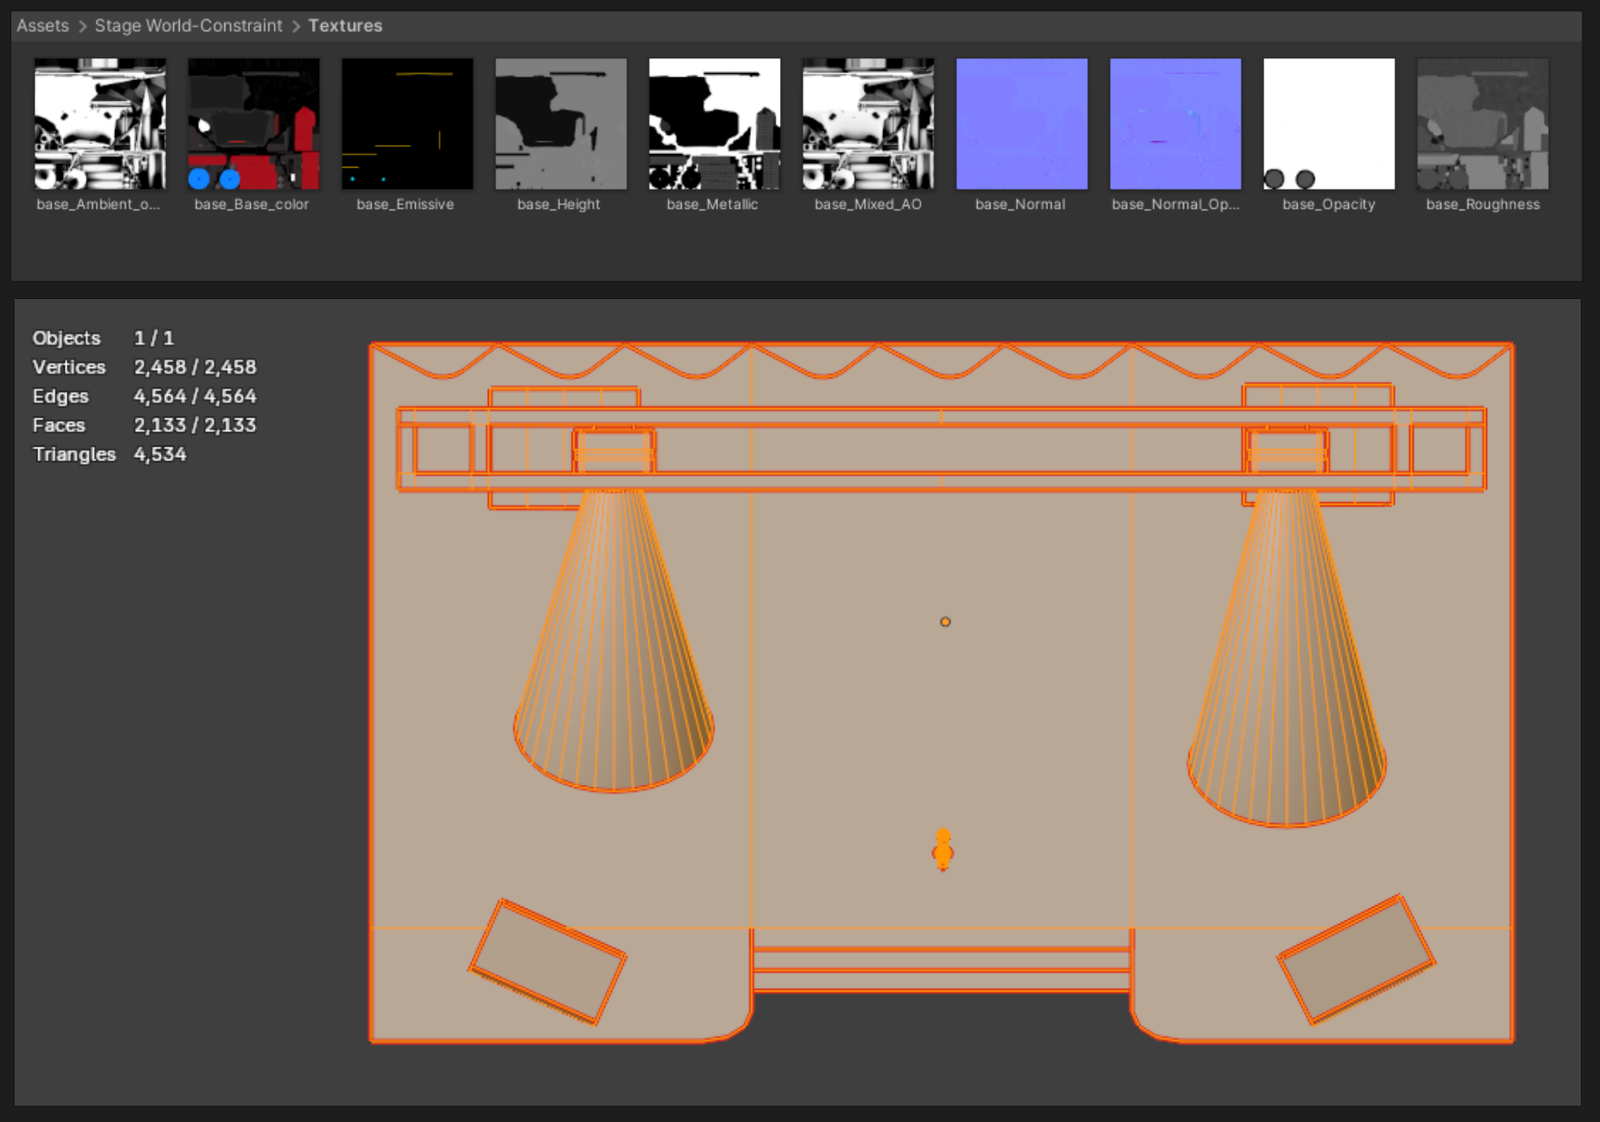This screenshot has height=1122, width=1600.
Task: Click the bottom-left tilted rectangular panel
Action: pos(547,961)
